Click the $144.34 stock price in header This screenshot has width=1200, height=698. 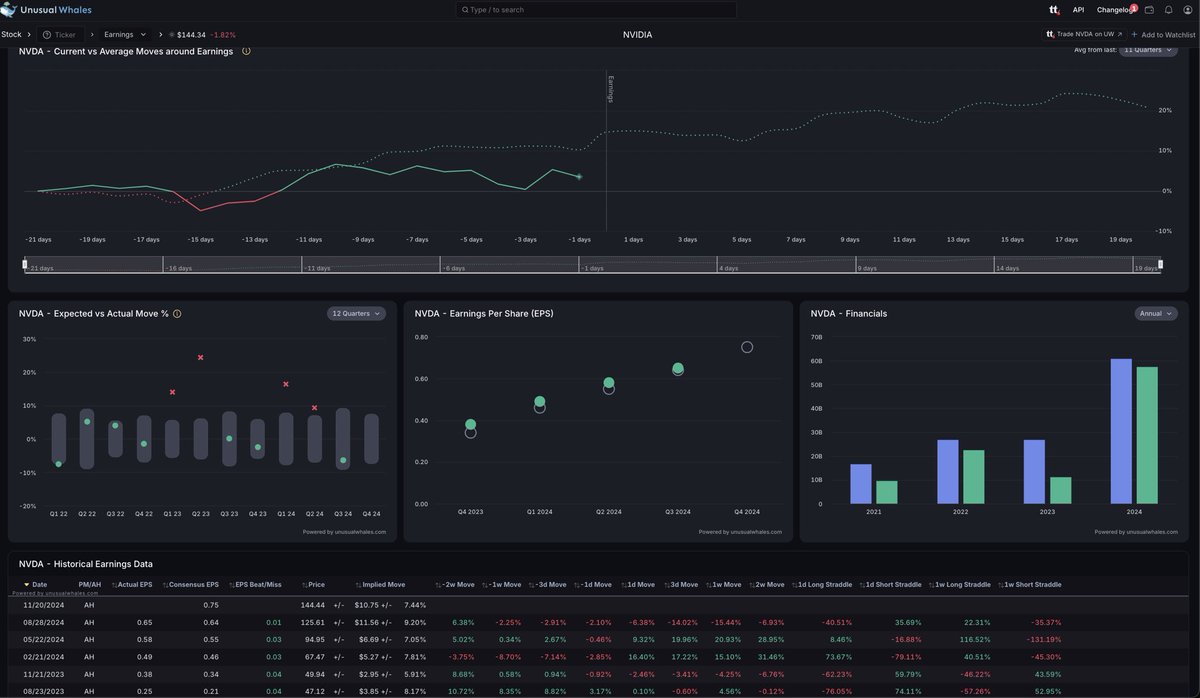[191, 35]
